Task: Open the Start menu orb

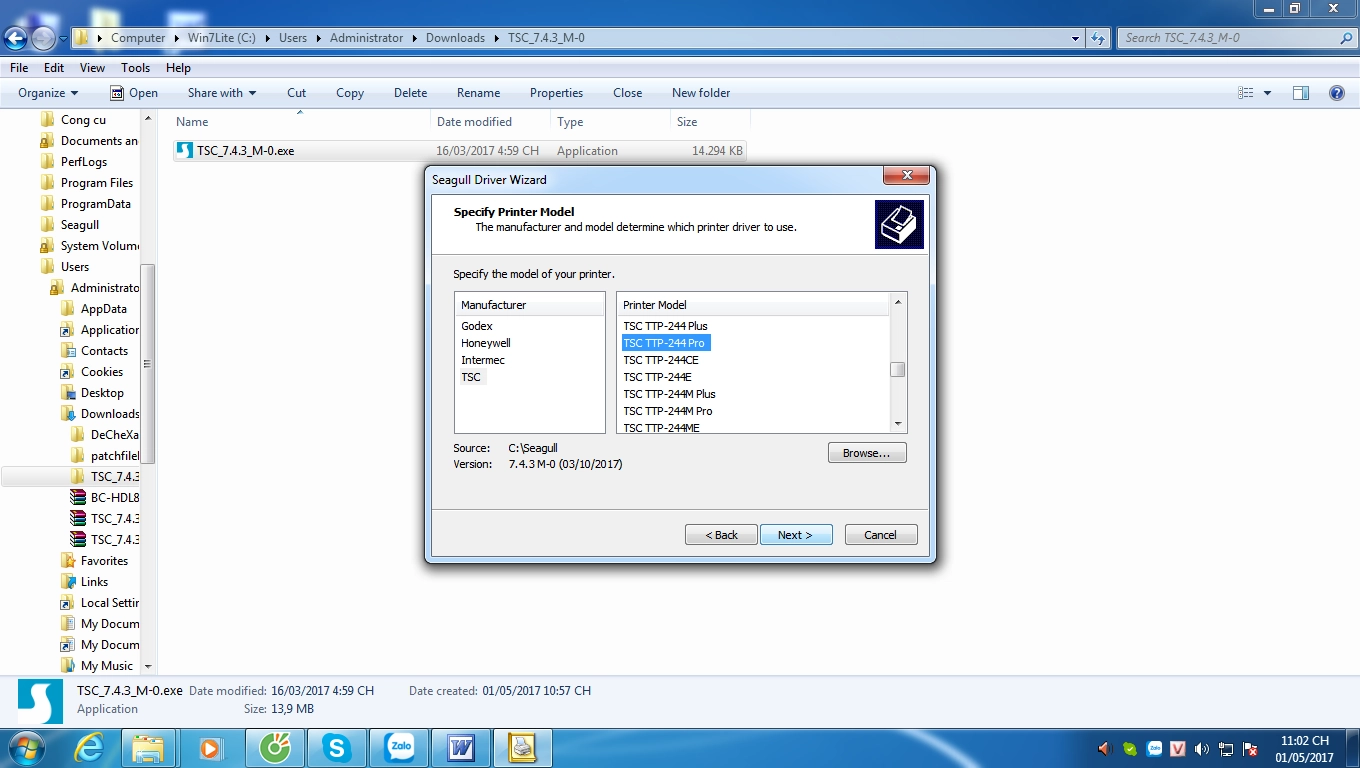Action: coord(25,748)
